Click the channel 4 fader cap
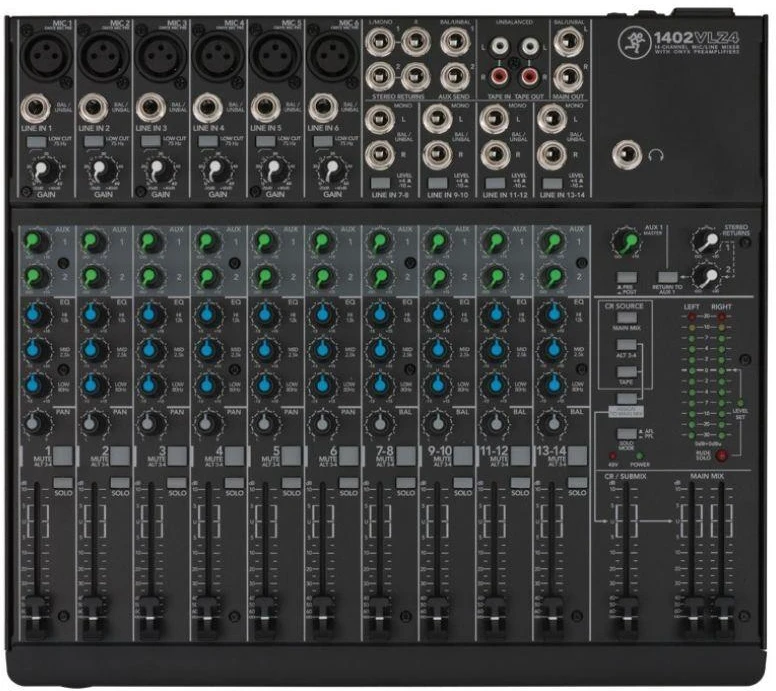Viewport: 776px width, 691px height. click(x=208, y=618)
